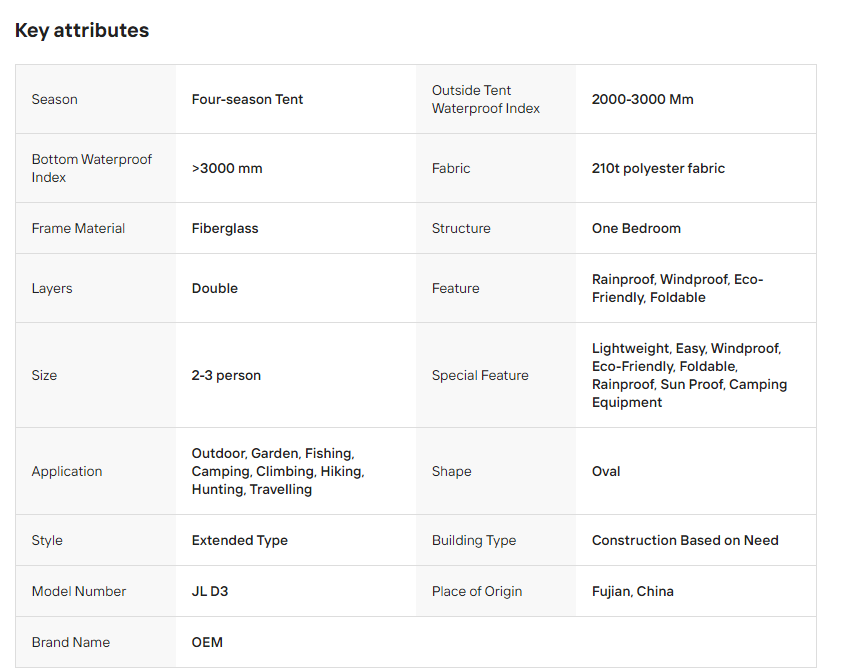Click the One Bedroom structure value
846x668 pixels.
(636, 228)
